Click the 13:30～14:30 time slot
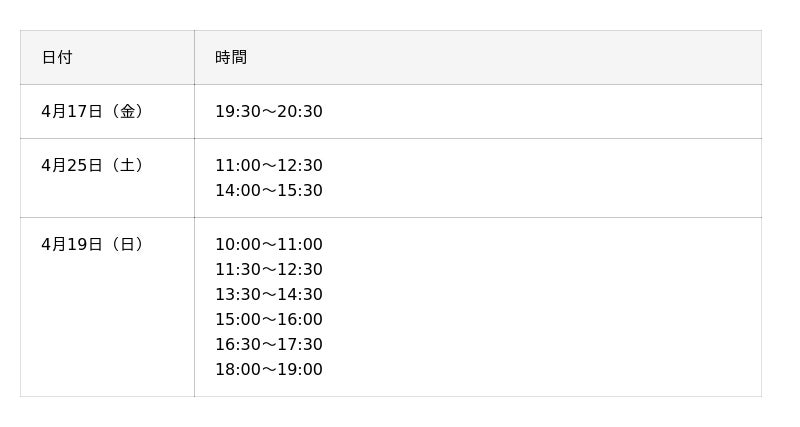 tap(268, 294)
